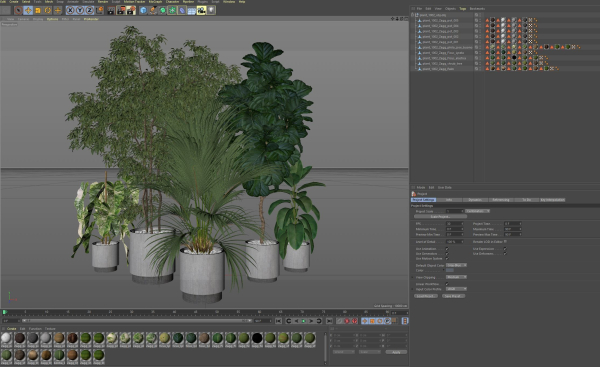Open the Create menu in menu bar
The height and width of the screenshot is (367, 600).
14,2
